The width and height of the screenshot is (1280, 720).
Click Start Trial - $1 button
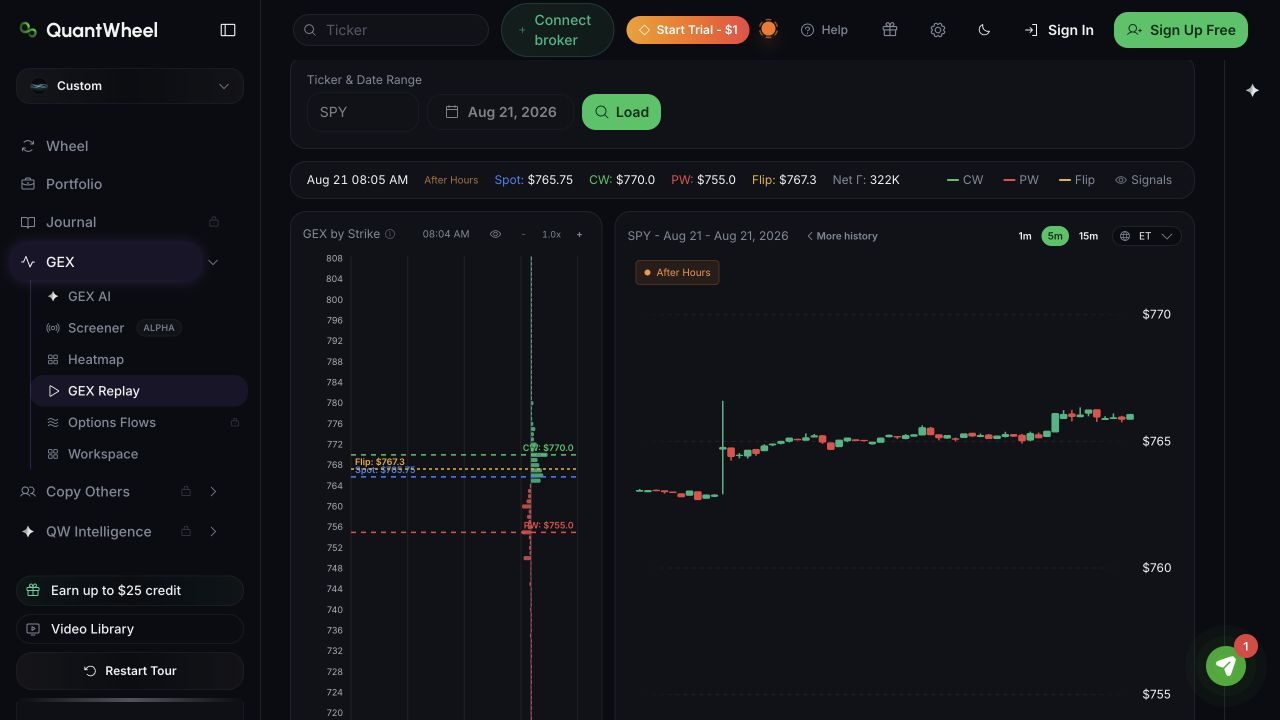688,30
